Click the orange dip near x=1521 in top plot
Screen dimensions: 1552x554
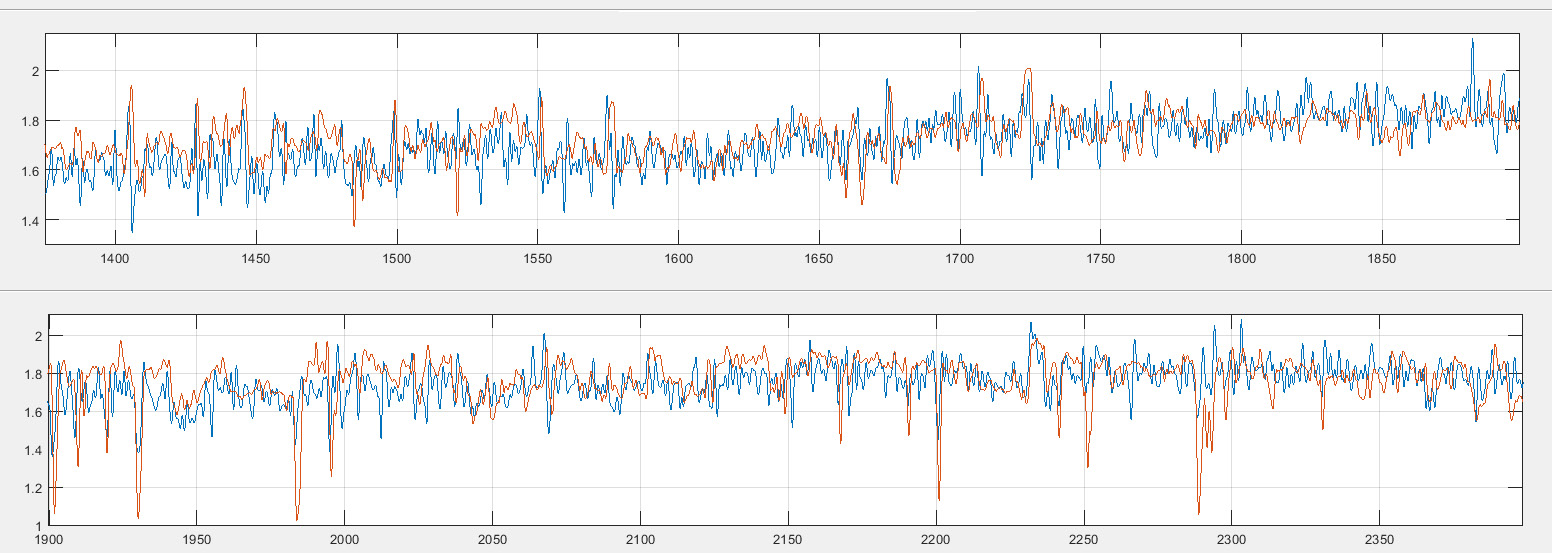click(457, 213)
